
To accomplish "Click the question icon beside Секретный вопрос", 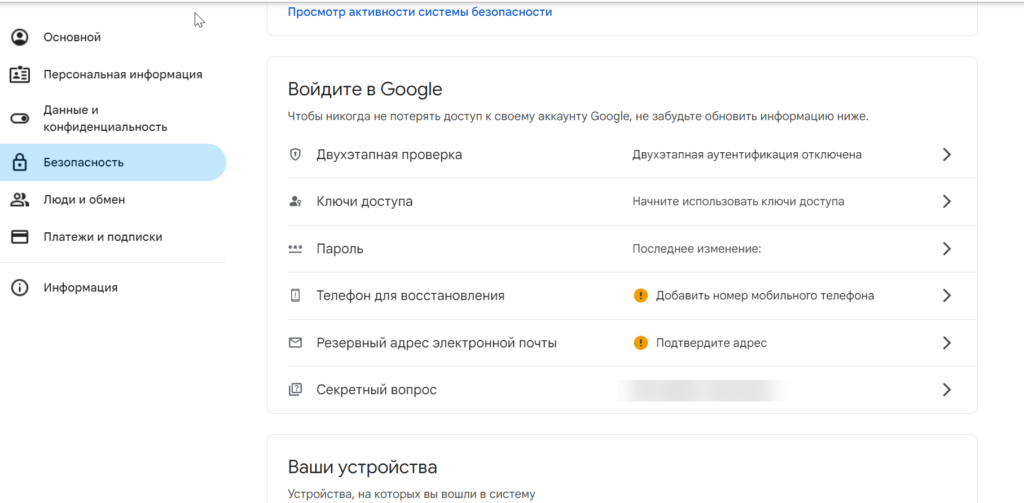I will (295, 390).
